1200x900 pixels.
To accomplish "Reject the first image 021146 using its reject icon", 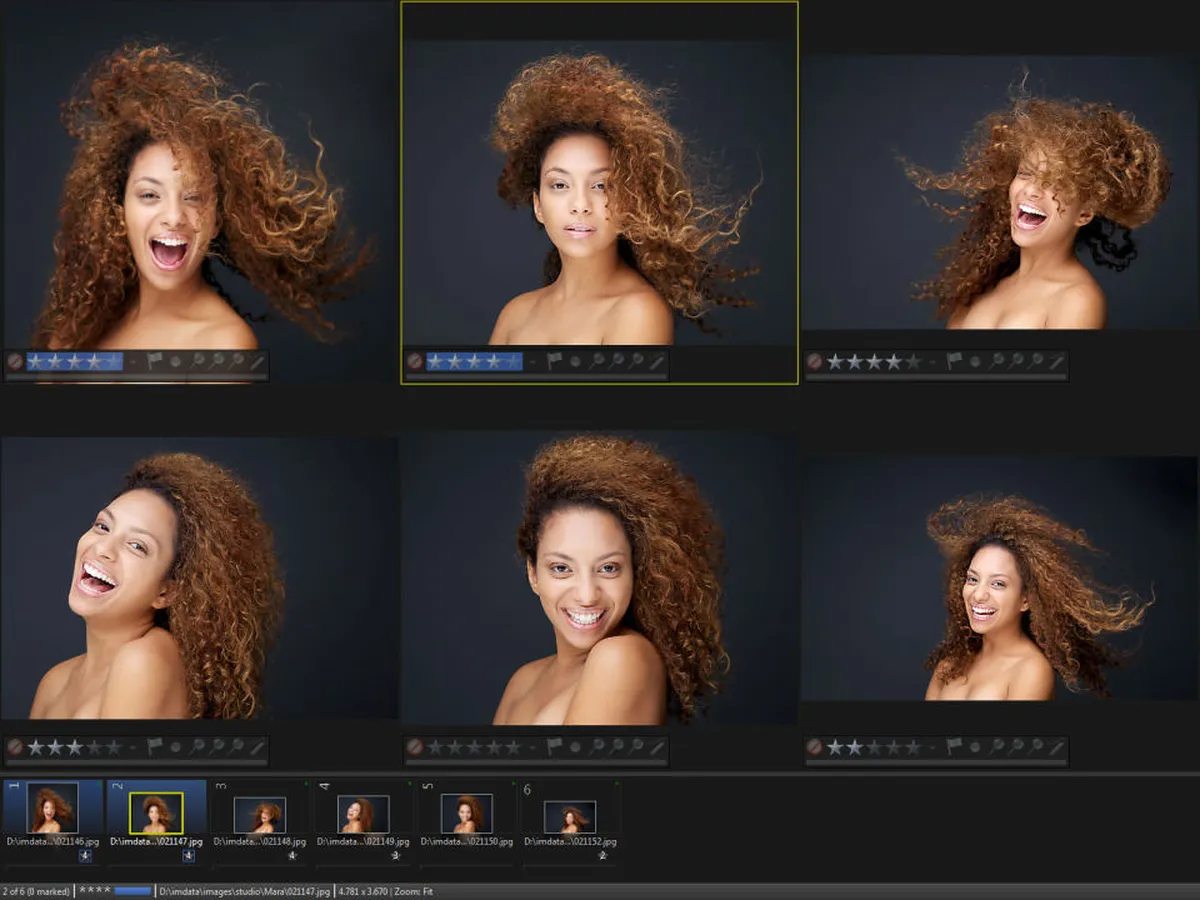I will [x=15, y=361].
